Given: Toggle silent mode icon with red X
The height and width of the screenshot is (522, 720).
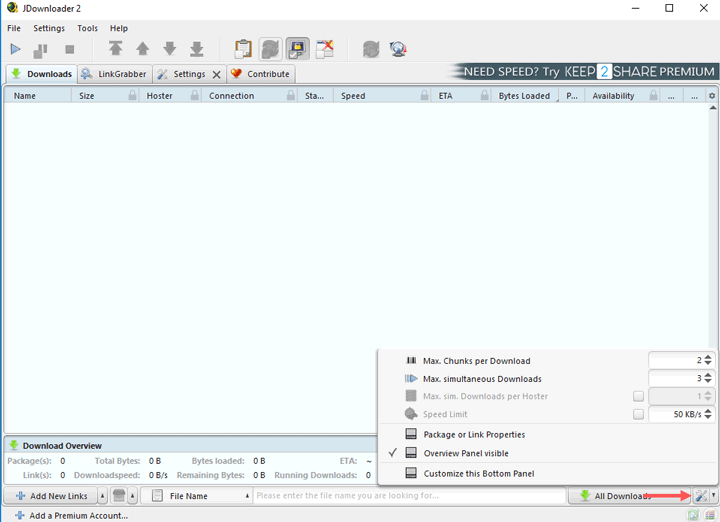Looking at the screenshot, I should point(325,49).
